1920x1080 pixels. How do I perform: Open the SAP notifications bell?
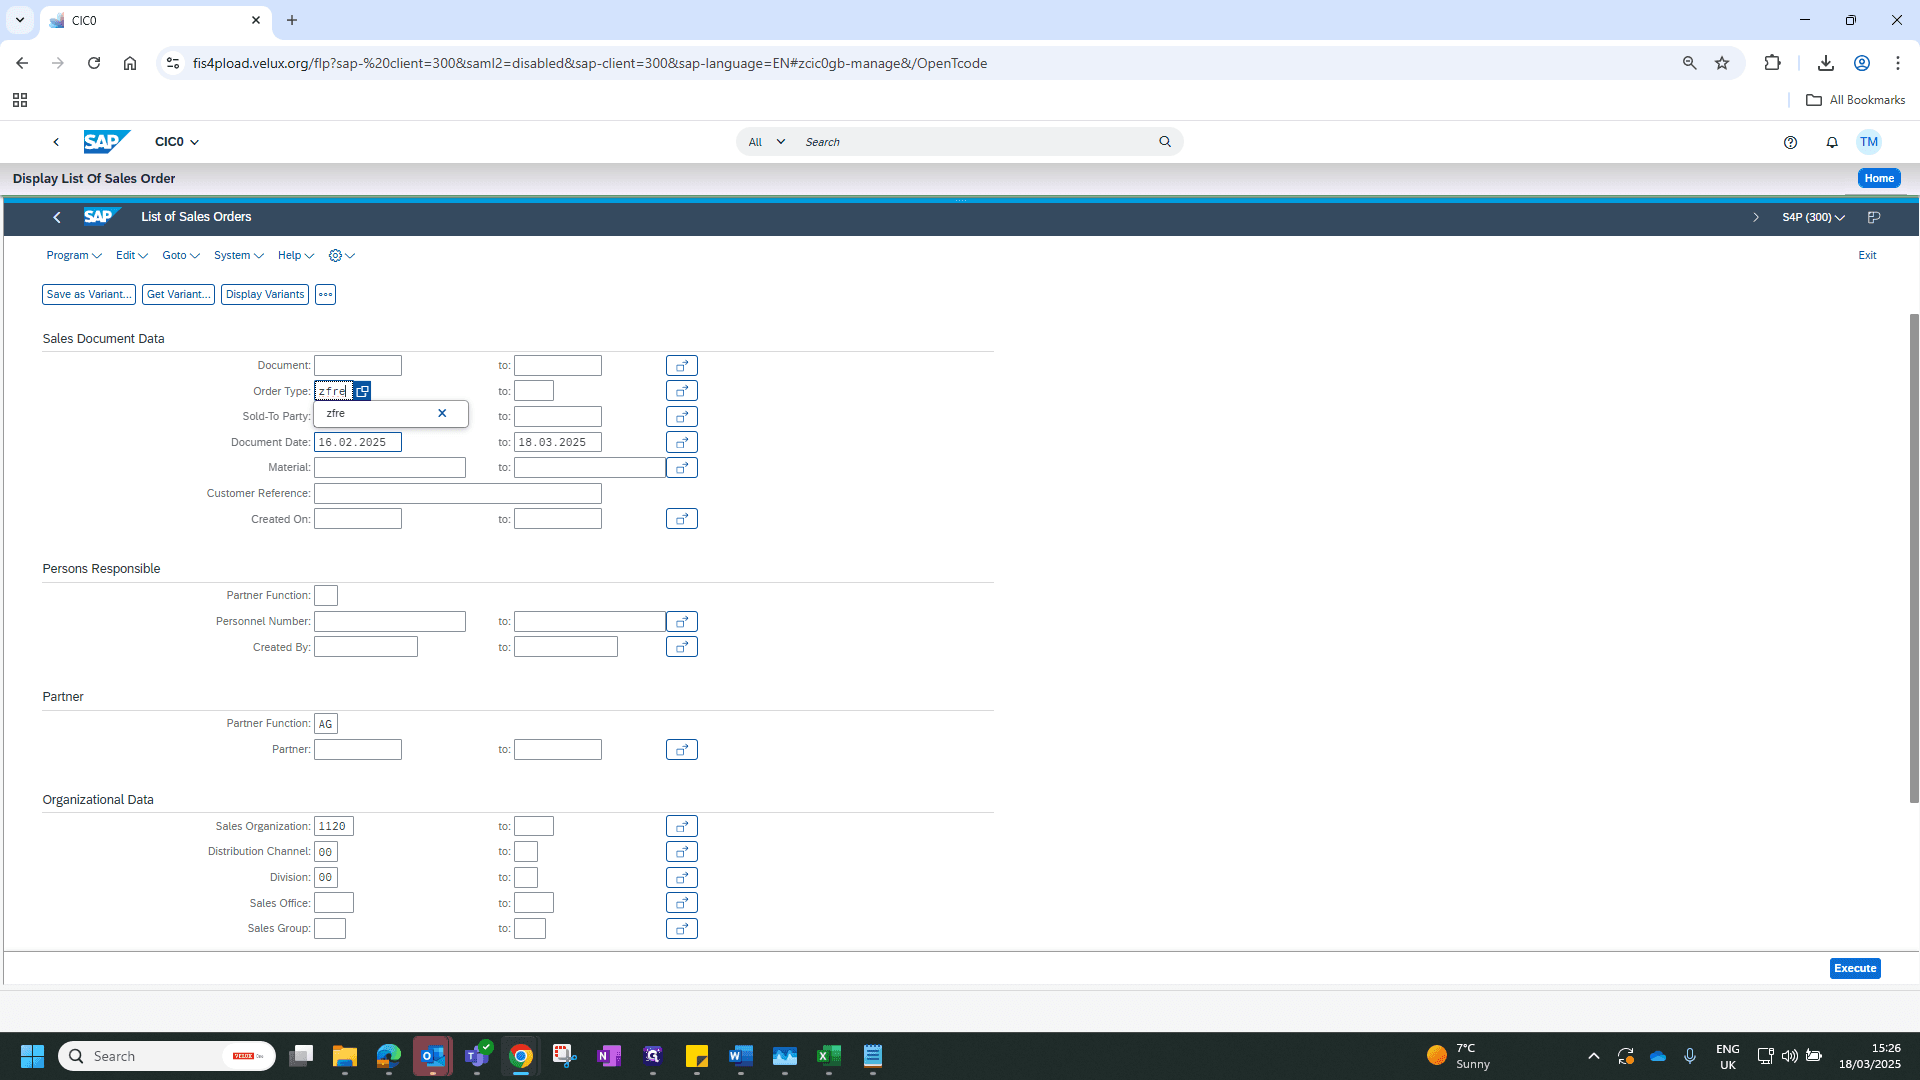click(1831, 142)
